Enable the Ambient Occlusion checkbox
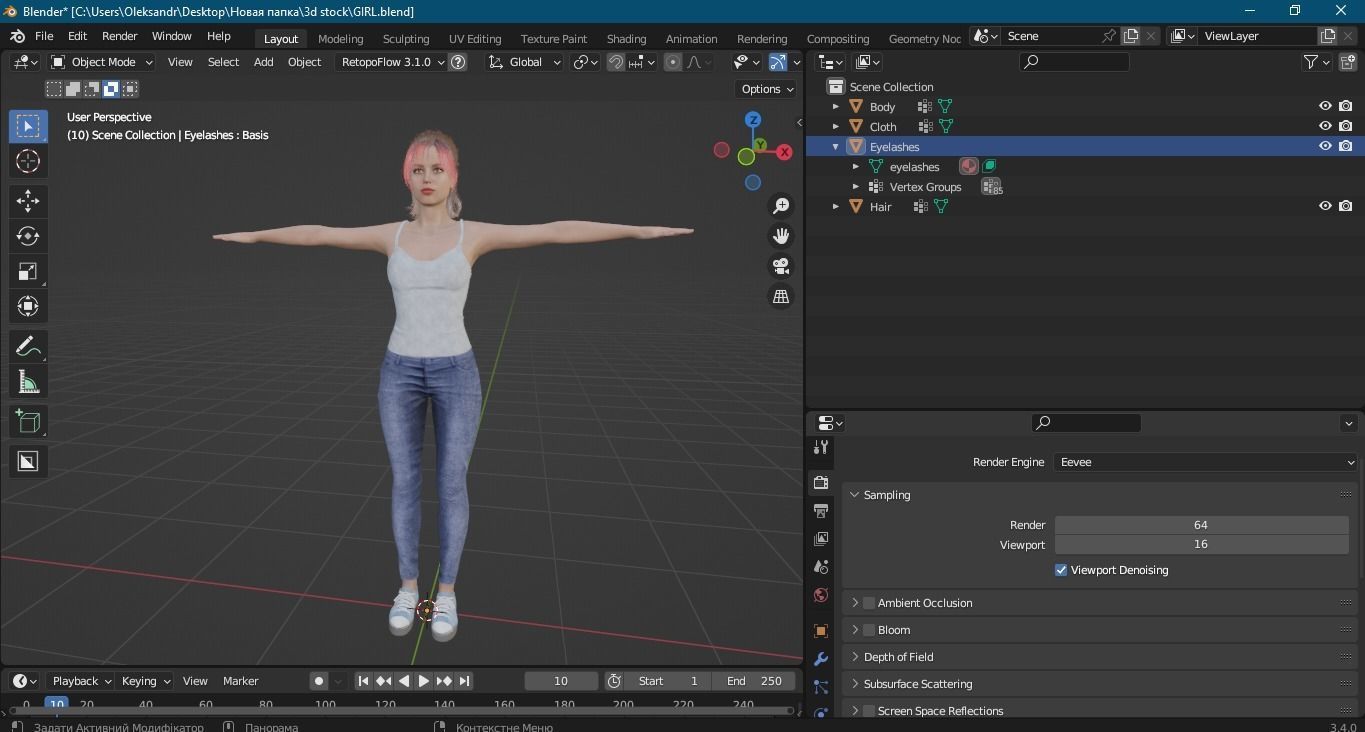 coord(869,603)
